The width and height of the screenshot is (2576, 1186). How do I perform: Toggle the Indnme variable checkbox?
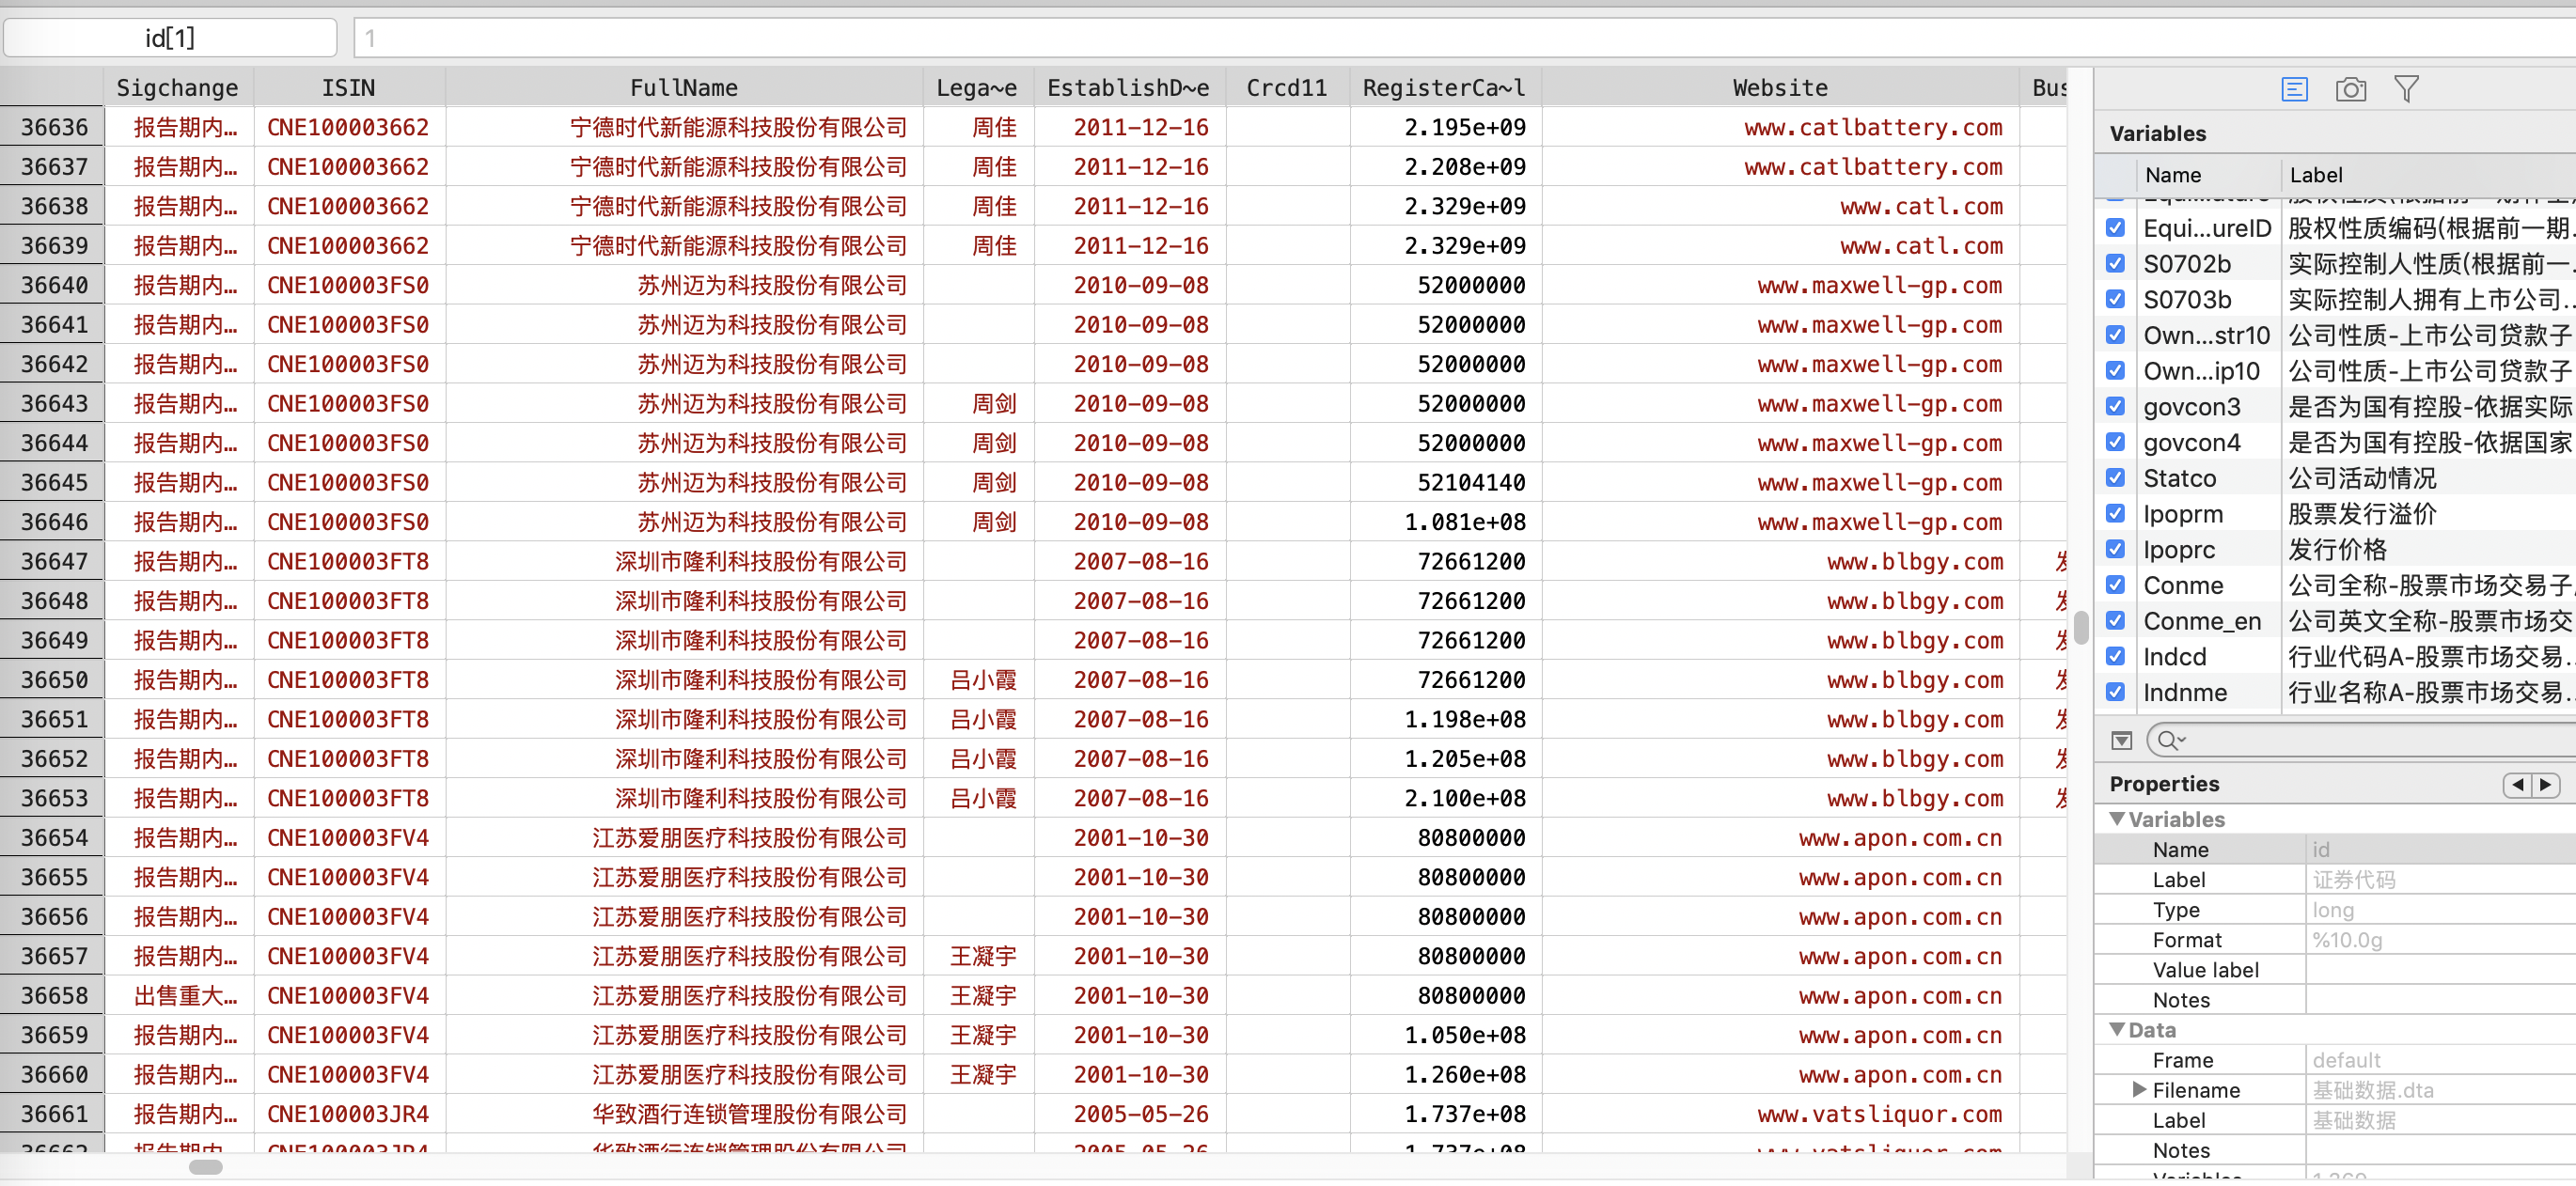(x=2115, y=692)
